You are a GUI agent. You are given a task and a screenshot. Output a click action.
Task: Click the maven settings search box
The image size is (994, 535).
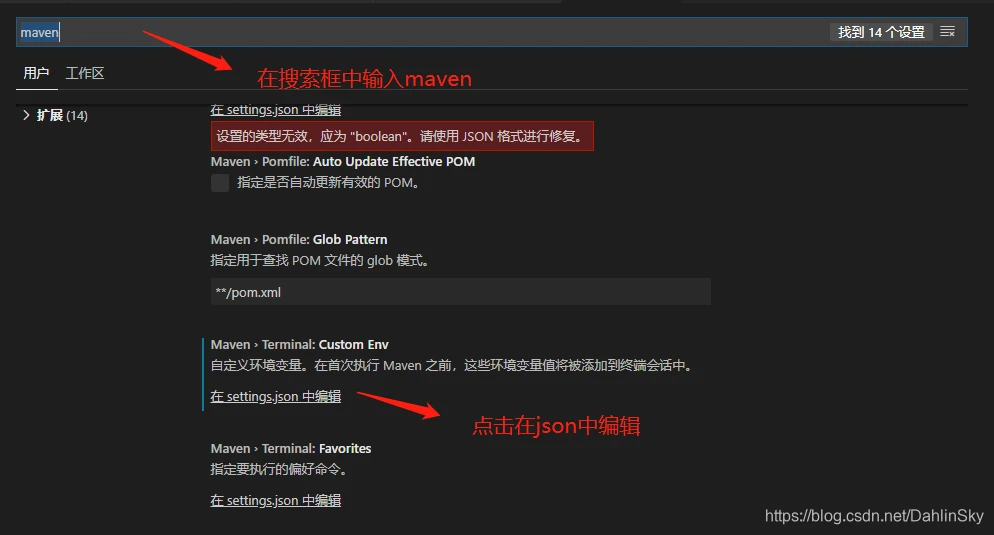(x=491, y=32)
